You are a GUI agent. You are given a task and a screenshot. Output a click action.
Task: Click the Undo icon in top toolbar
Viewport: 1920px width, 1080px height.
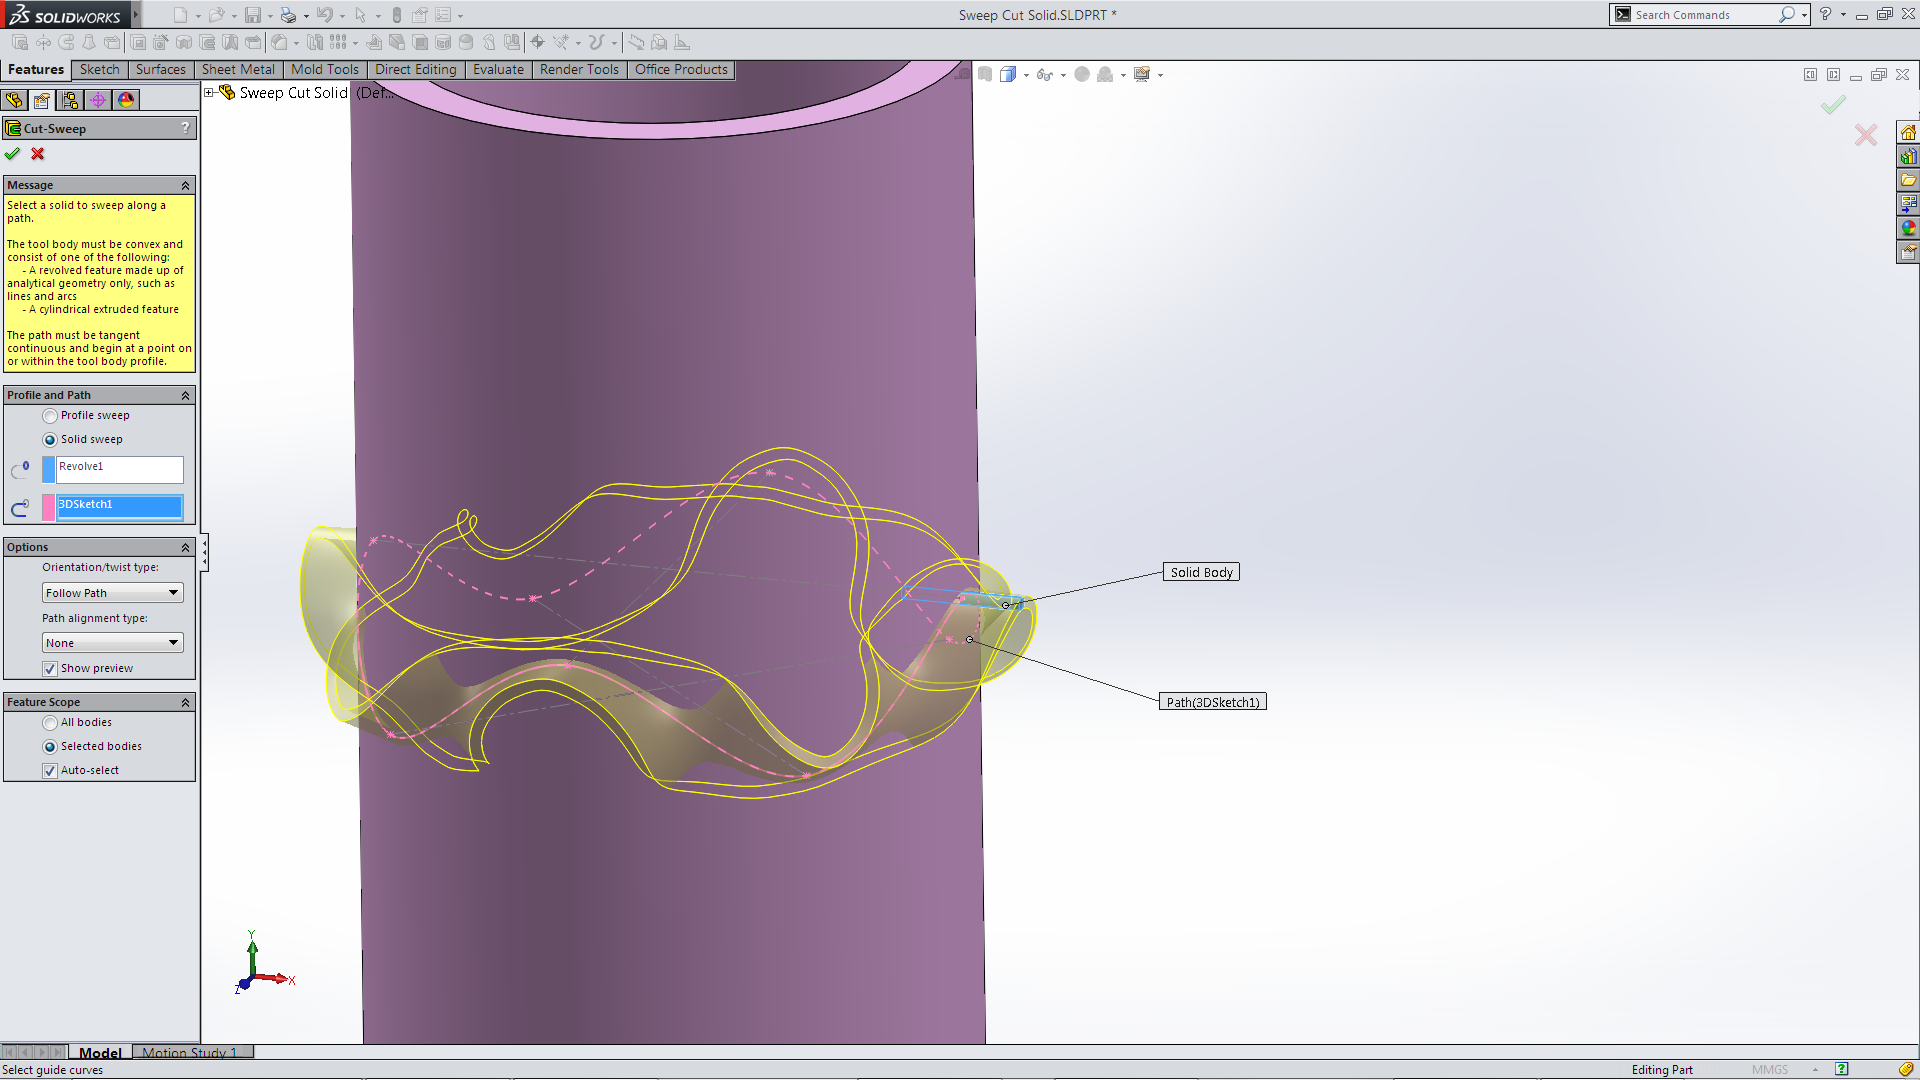coord(324,15)
